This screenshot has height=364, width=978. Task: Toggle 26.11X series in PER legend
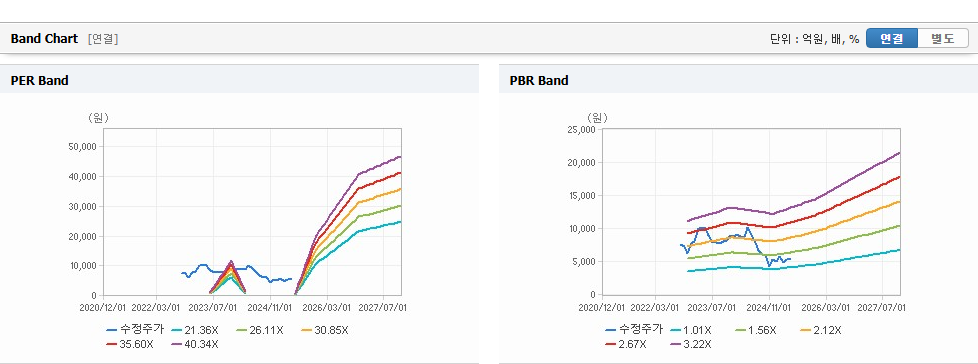pos(260,330)
